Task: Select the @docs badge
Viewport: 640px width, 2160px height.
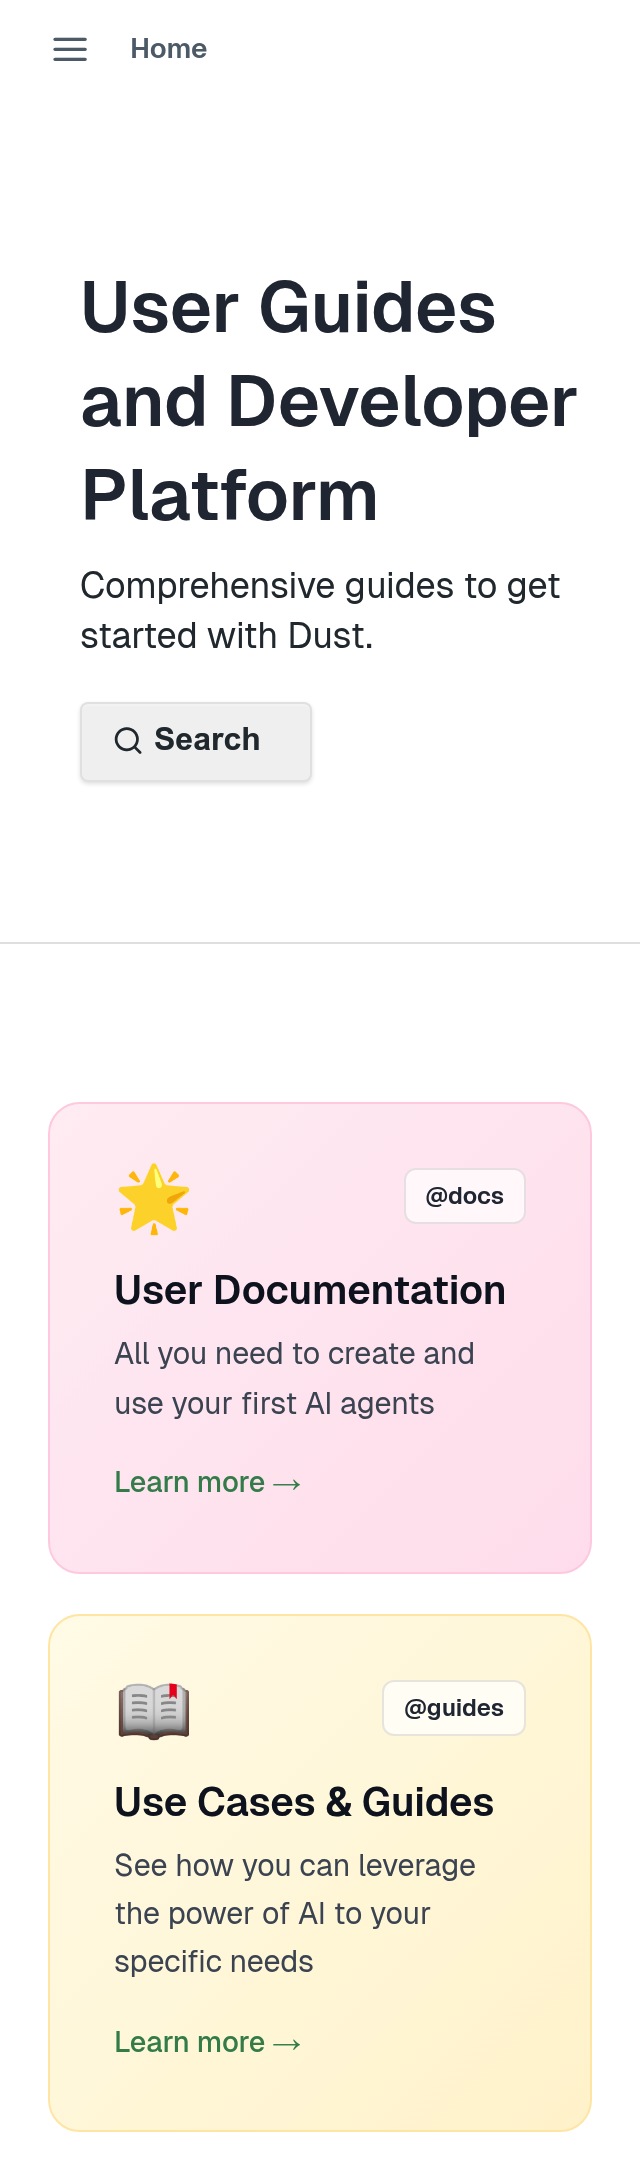Action: 464,1195
